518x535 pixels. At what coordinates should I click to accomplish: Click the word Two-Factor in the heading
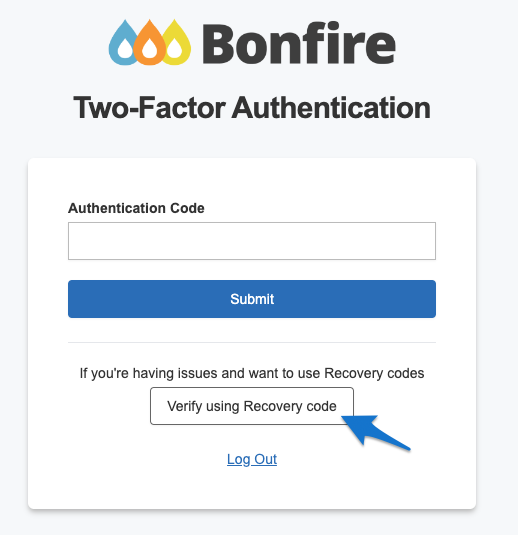coord(149,108)
